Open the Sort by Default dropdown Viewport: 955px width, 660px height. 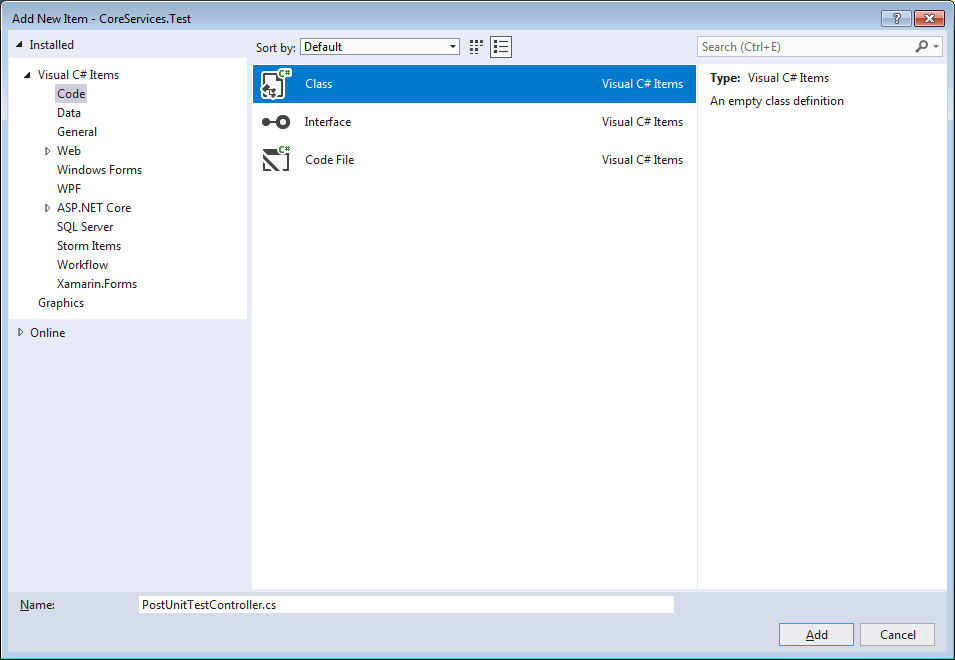(380, 47)
